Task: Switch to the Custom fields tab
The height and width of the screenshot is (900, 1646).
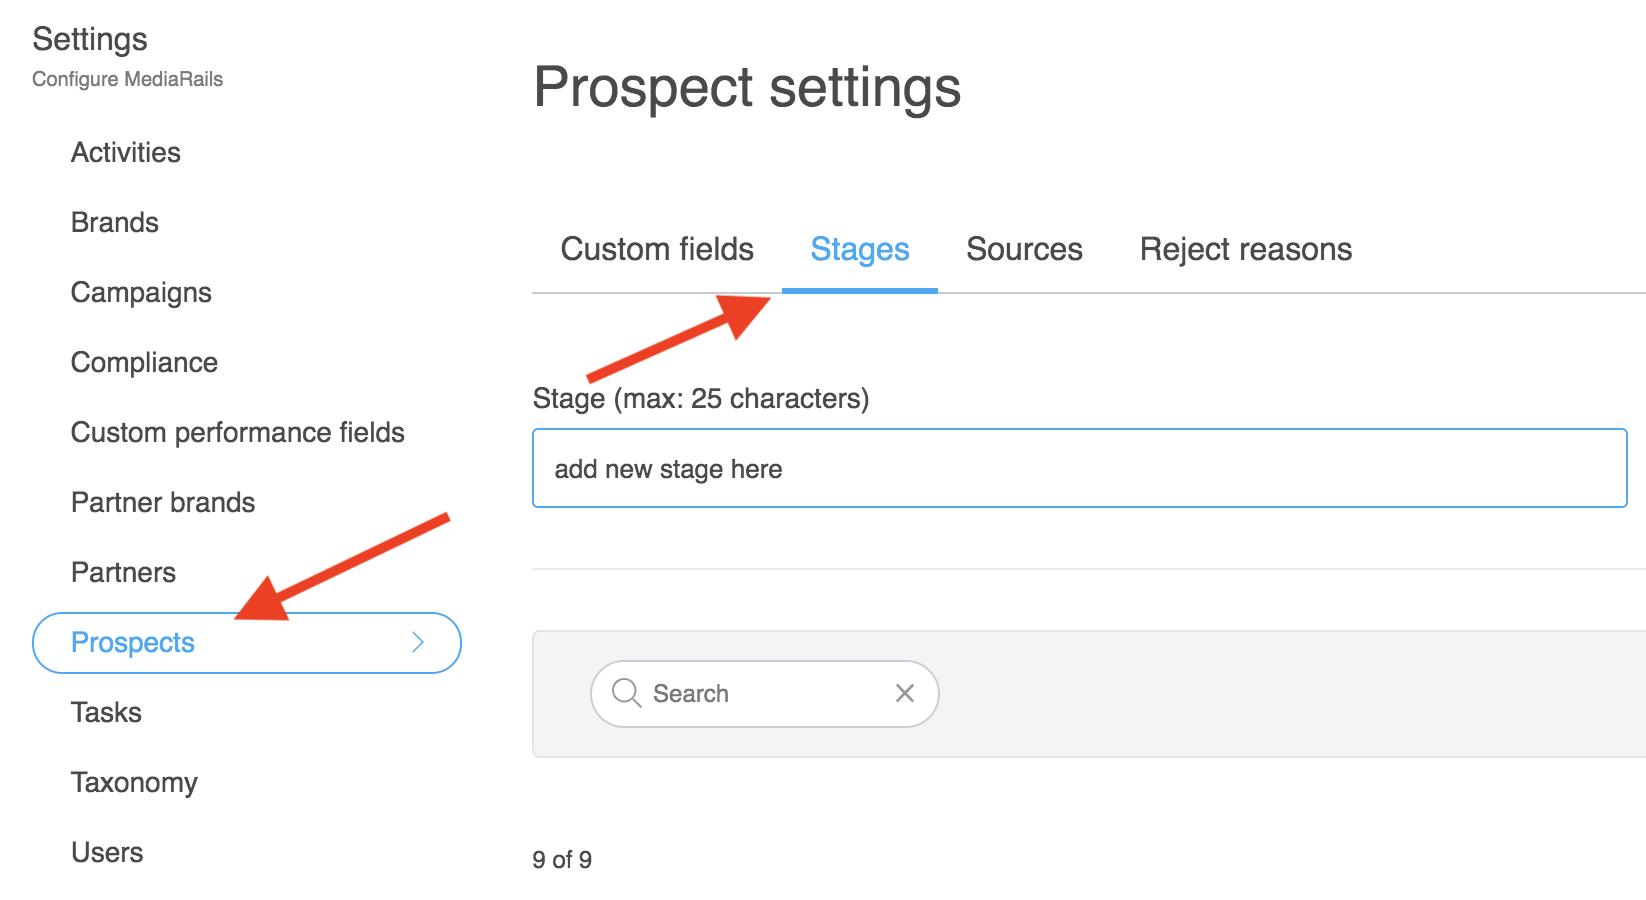Action: coord(657,249)
